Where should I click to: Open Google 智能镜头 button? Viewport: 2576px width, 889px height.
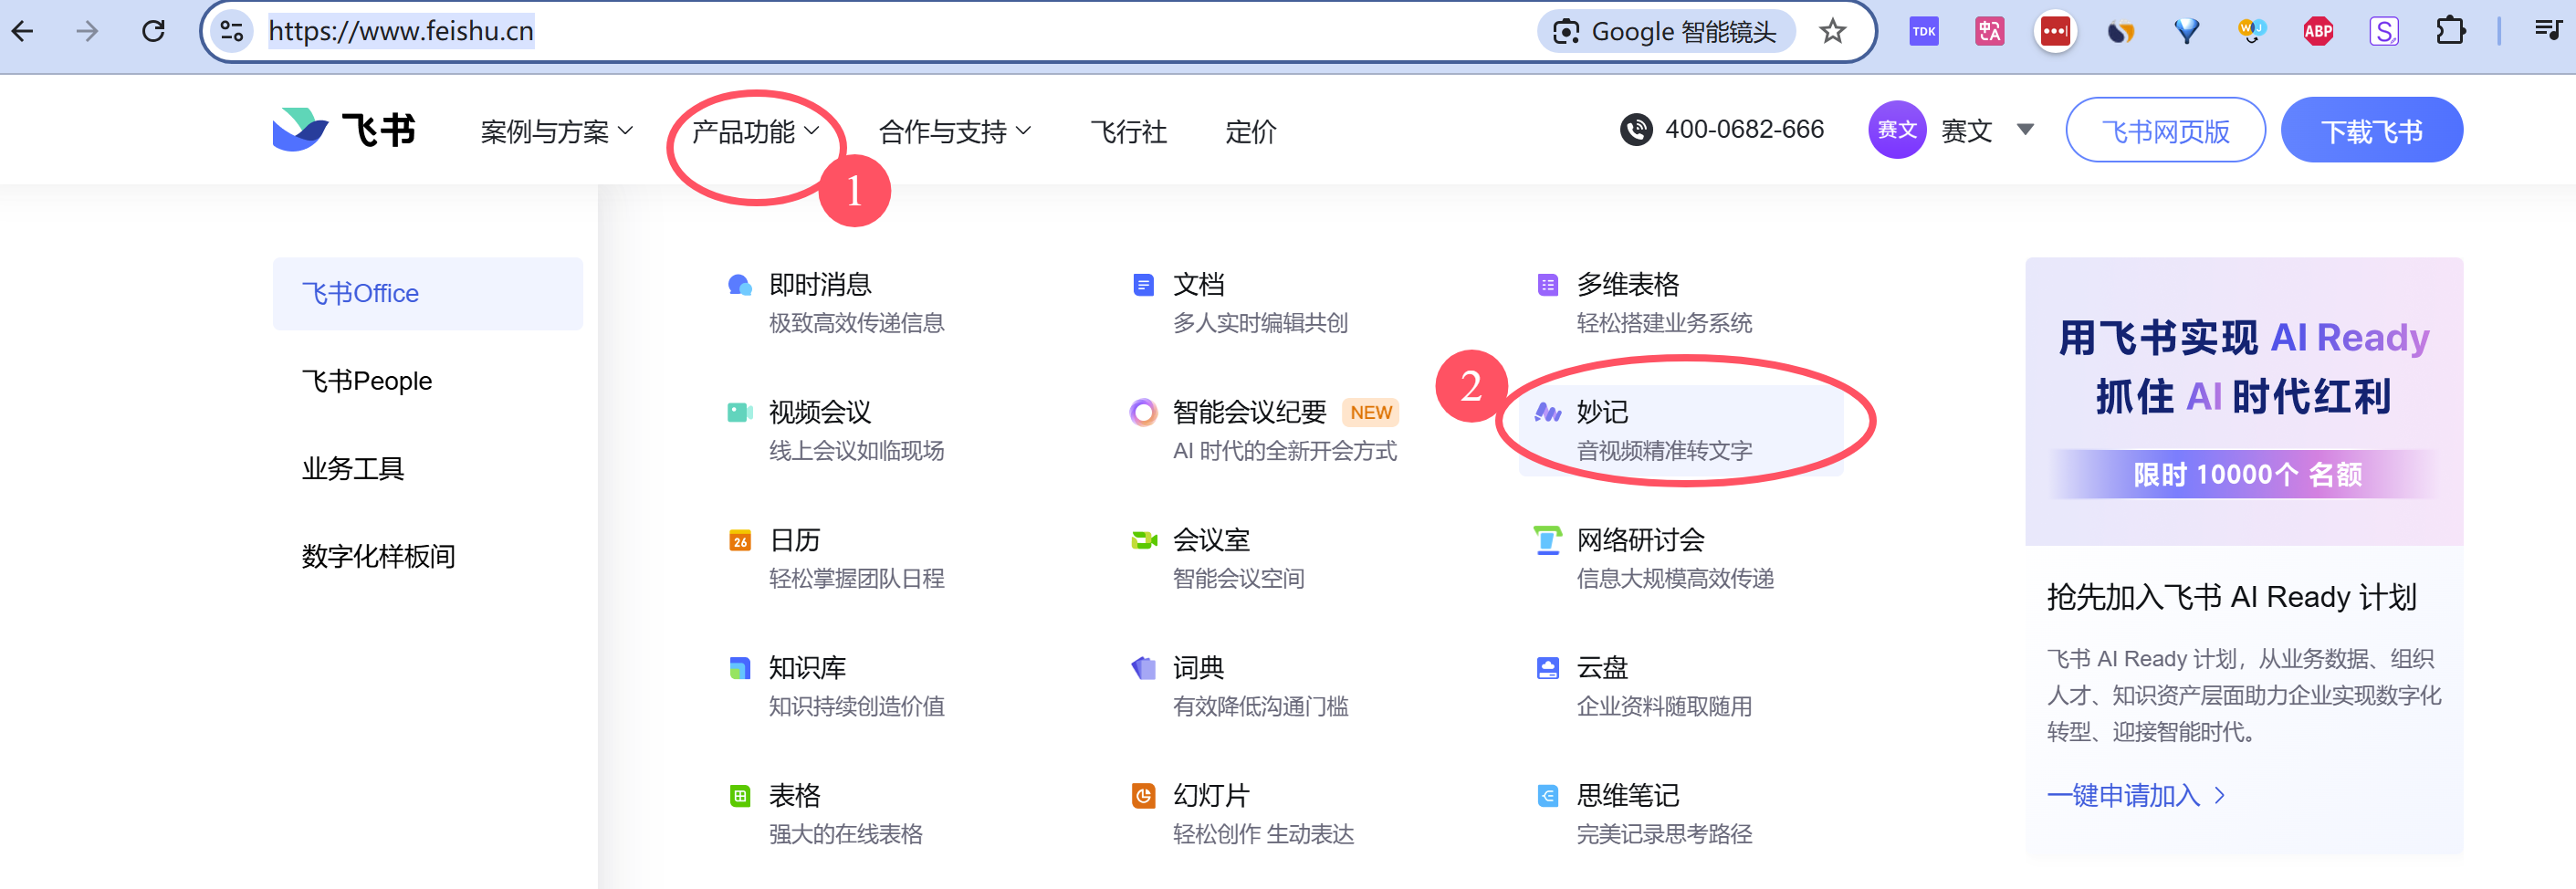[x=1665, y=32]
